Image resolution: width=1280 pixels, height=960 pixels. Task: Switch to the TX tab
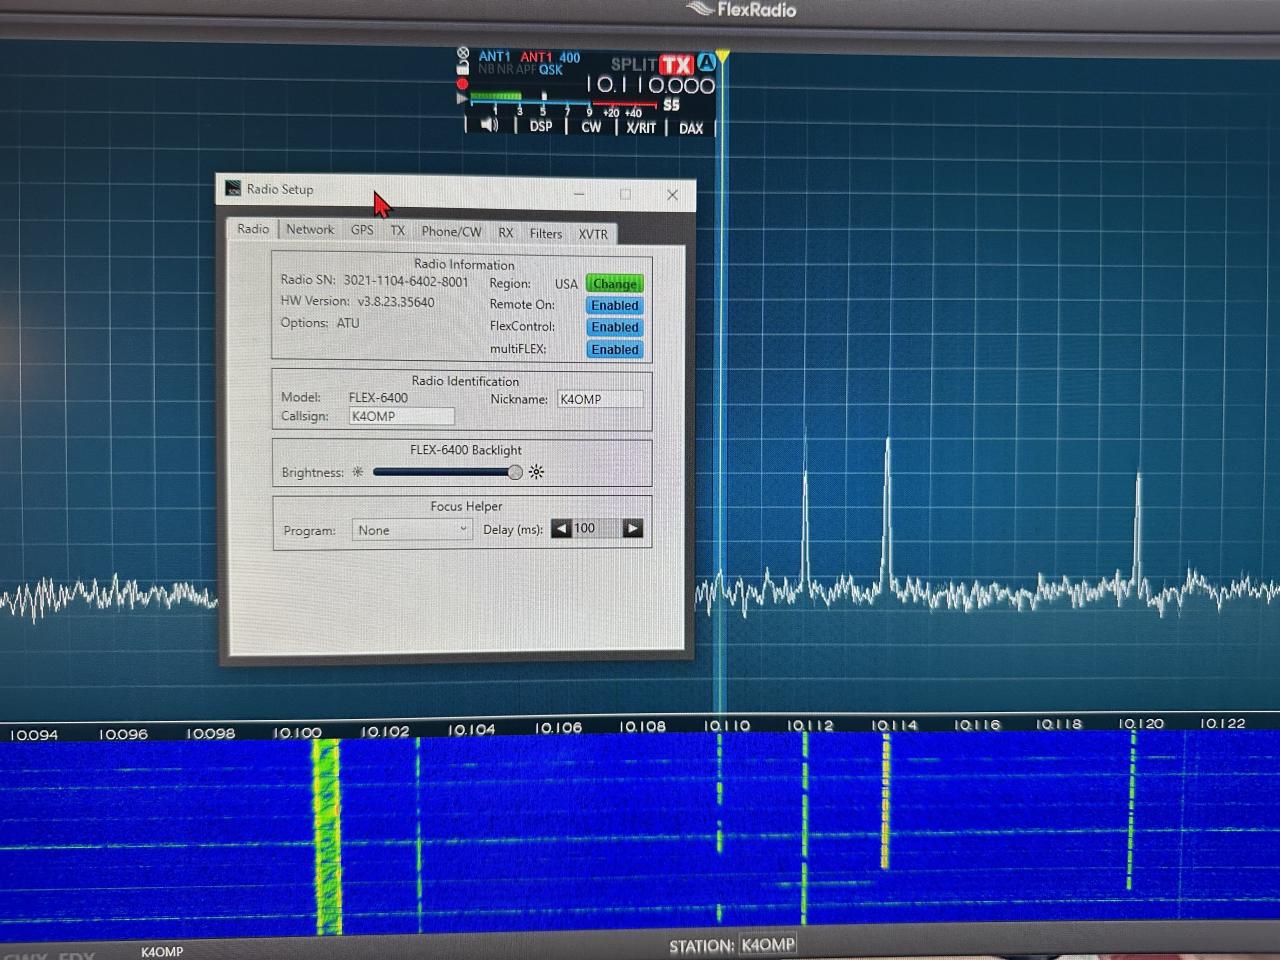pyautogui.click(x=398, y=231)
